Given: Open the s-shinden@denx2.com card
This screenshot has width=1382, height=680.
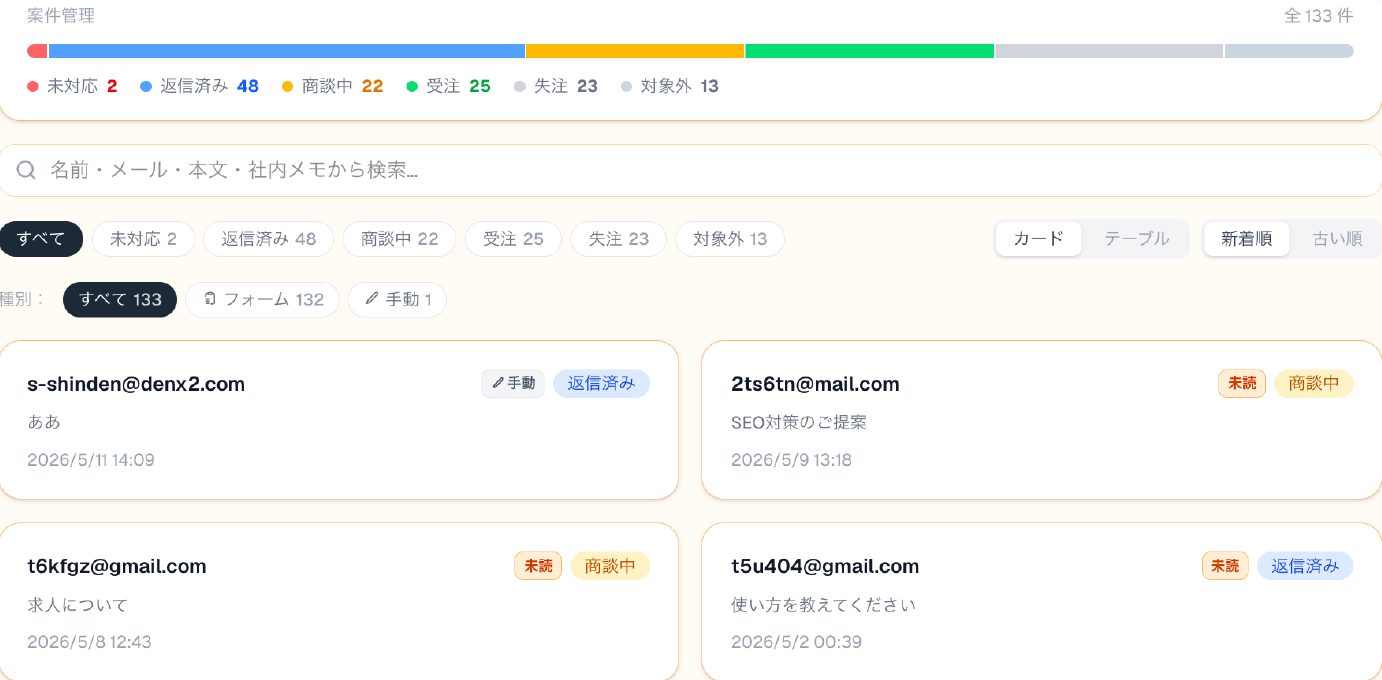Looking at the screenshot, I should pos(339,420).
